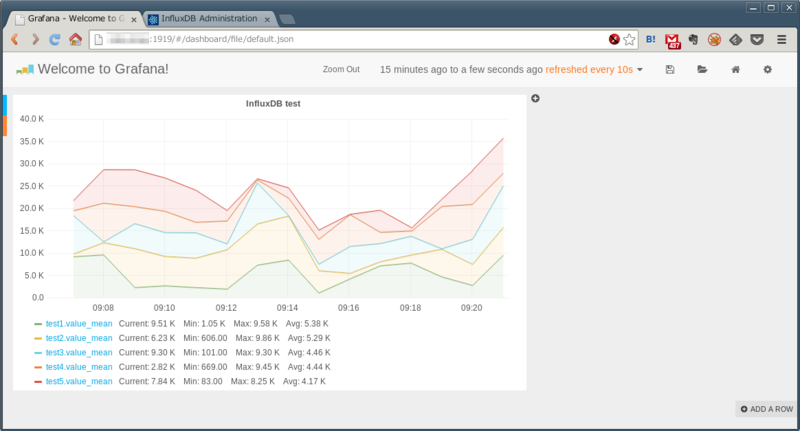
Task: Toggle test2.value_mean series in legend
Action: click(x=79, y=338)
